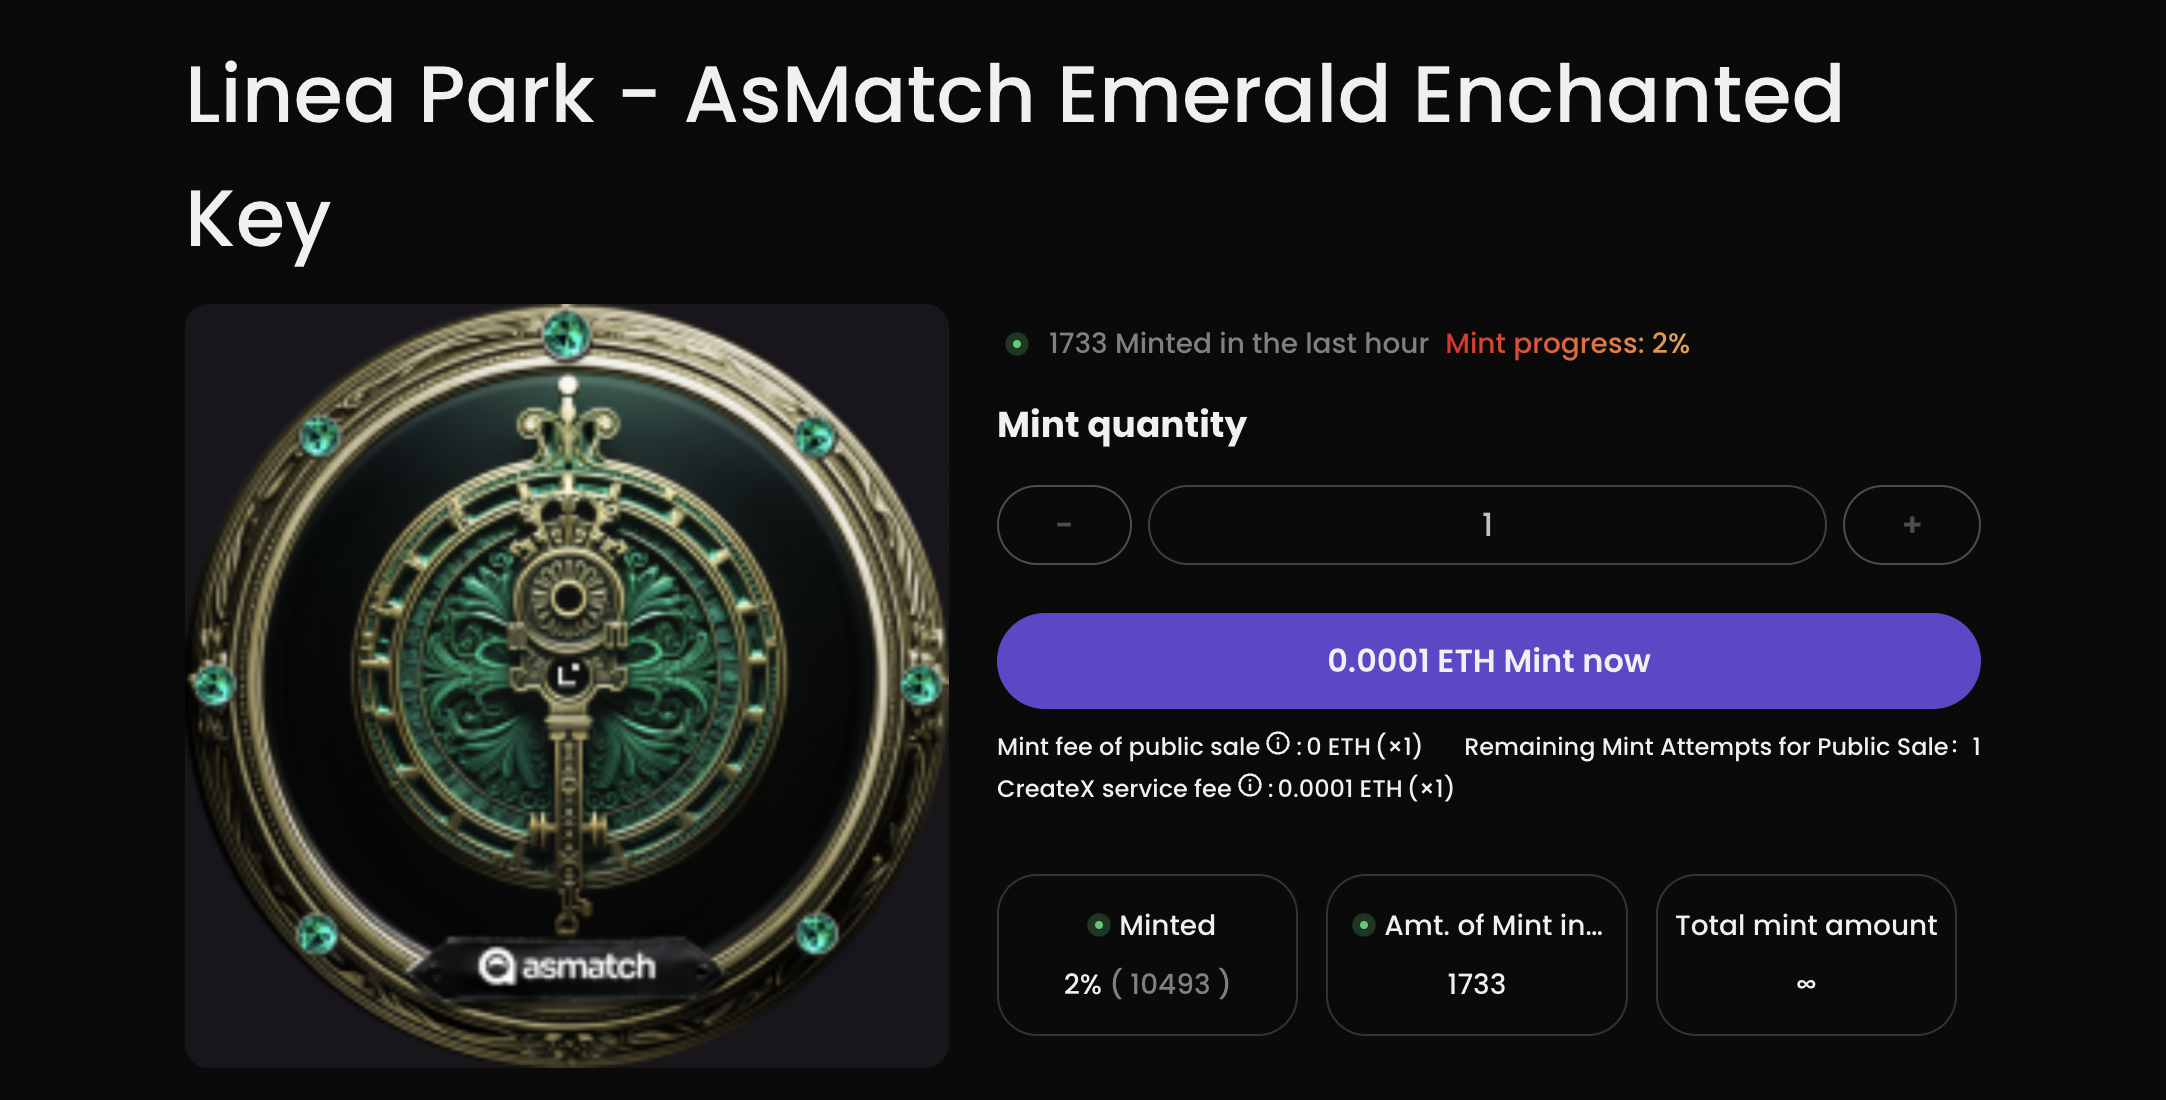Click Remaining Mint Attempts for Public Sale text
The height and width of the screenshot is (1100, 2166).
(x=1710, y=747)
